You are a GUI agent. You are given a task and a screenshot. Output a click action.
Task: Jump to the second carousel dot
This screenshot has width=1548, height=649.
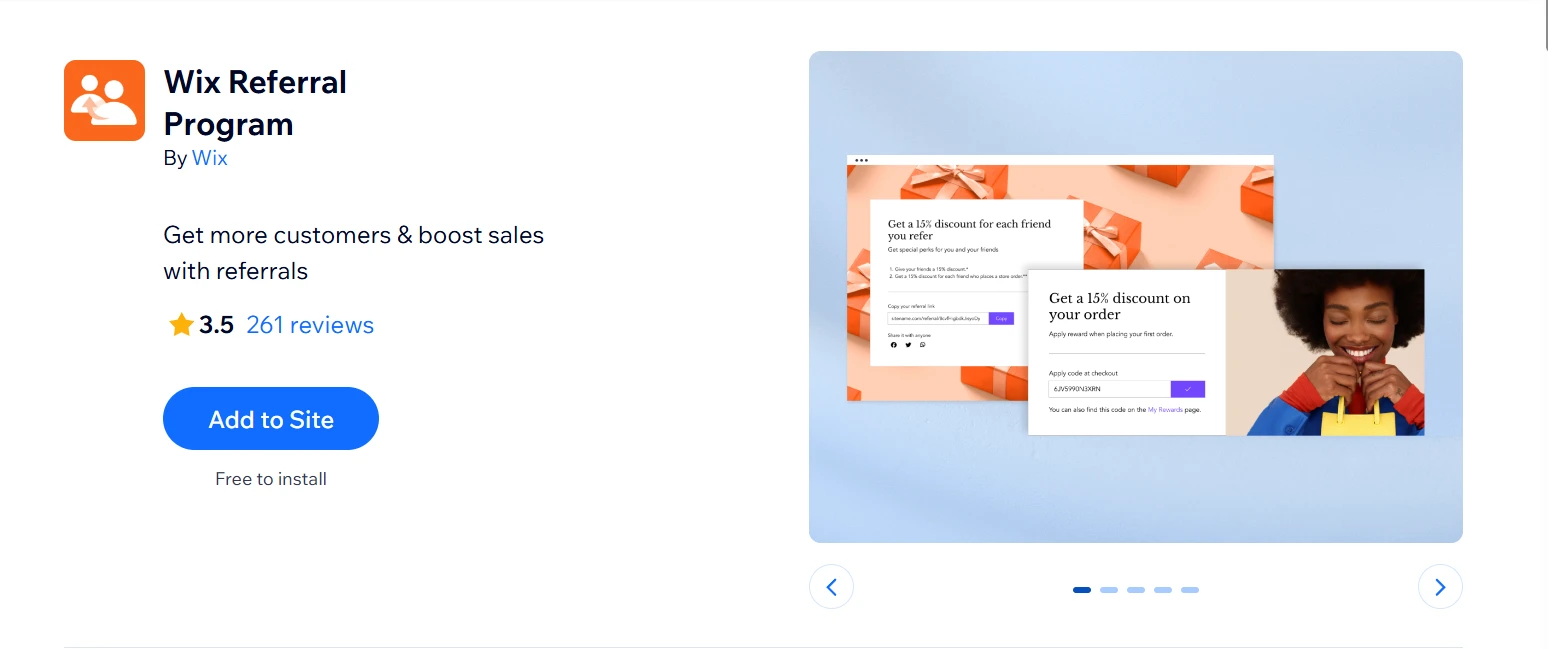[1109, 590]
